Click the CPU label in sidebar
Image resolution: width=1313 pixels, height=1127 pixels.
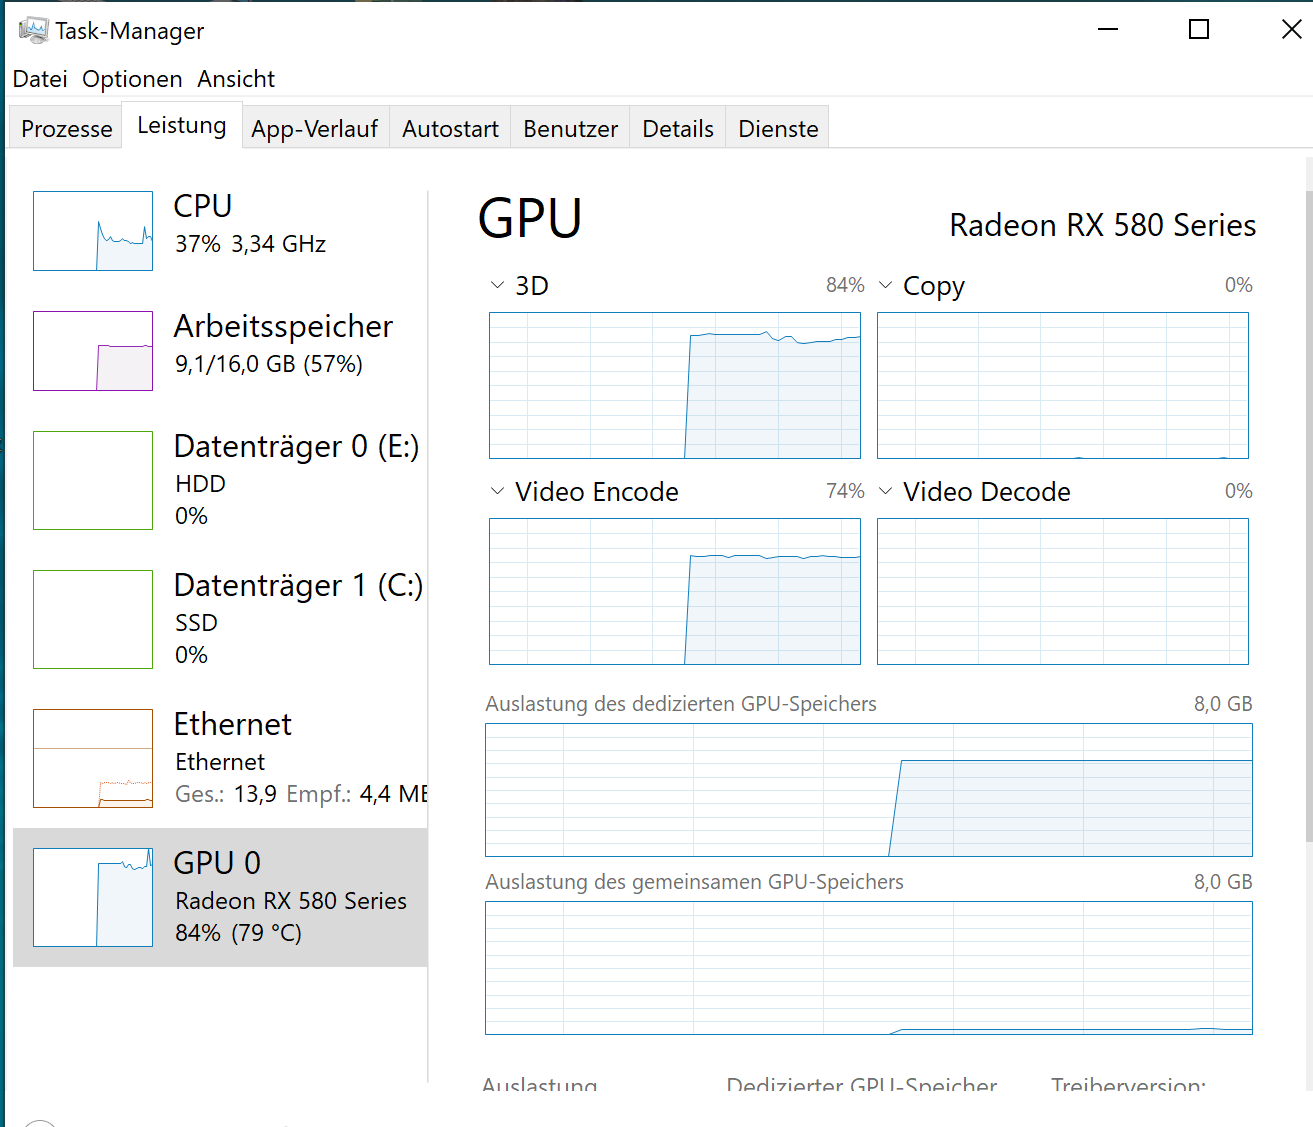pyautogui.click(x=203, y=206)
